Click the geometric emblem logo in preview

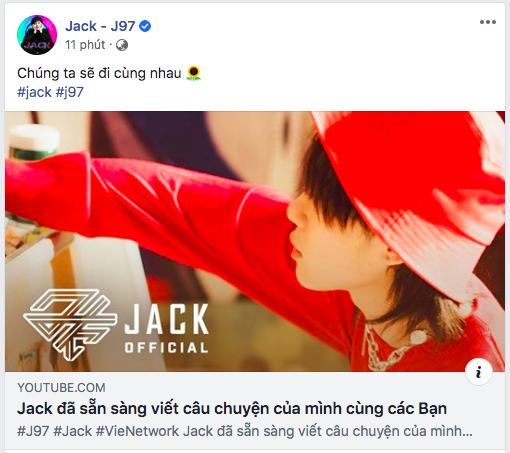[70, 325]
